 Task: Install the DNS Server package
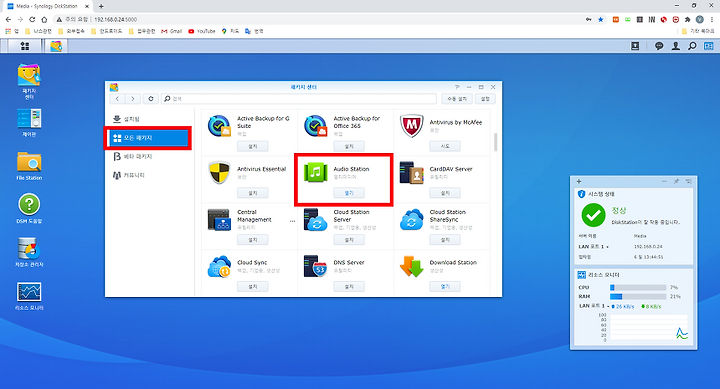(x=349, y=287)
